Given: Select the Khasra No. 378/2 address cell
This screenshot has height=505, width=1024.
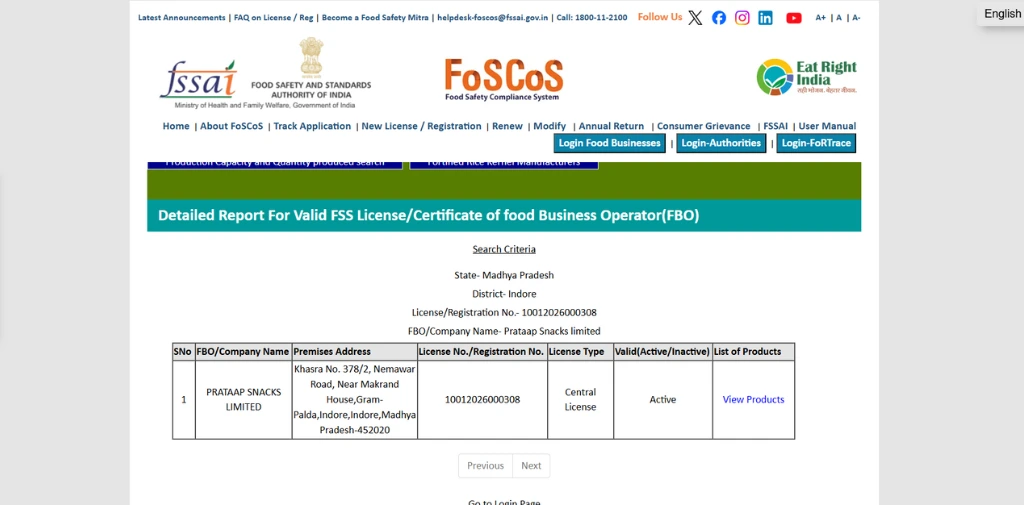Looking at the screenshot, I should coord(355,399).
